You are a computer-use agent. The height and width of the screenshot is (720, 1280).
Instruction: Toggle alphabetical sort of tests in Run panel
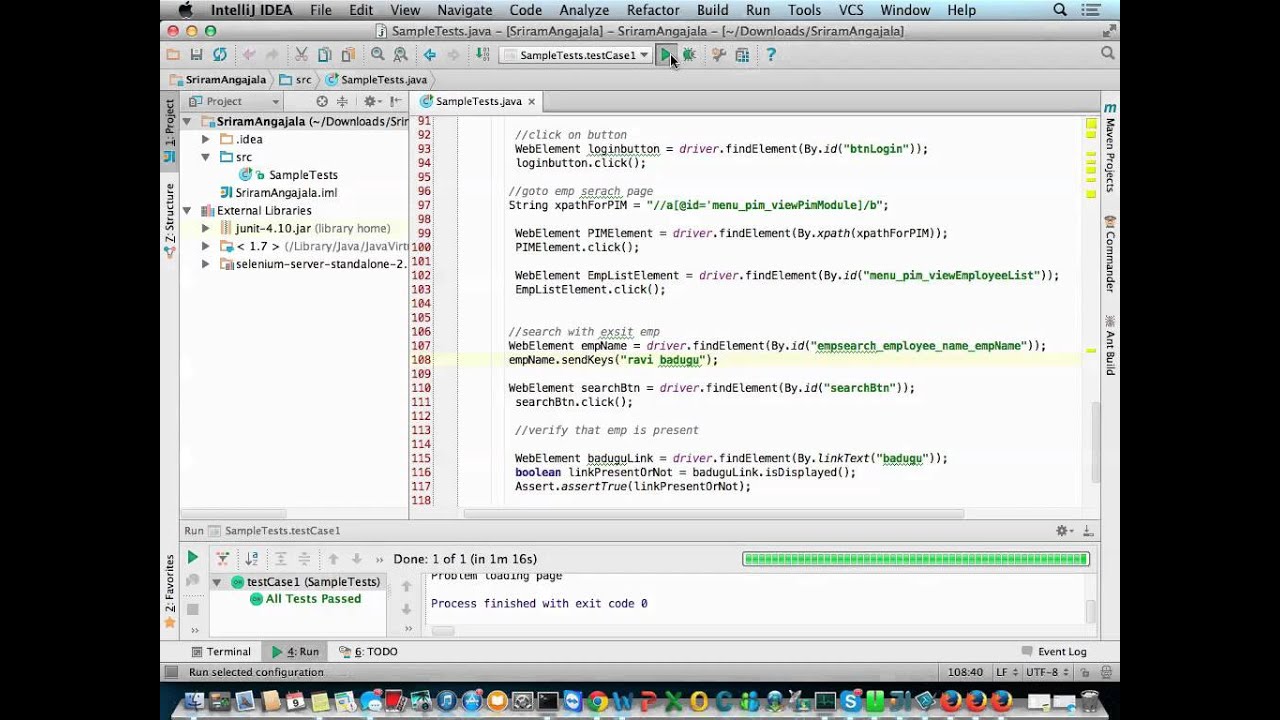(252, 559)
